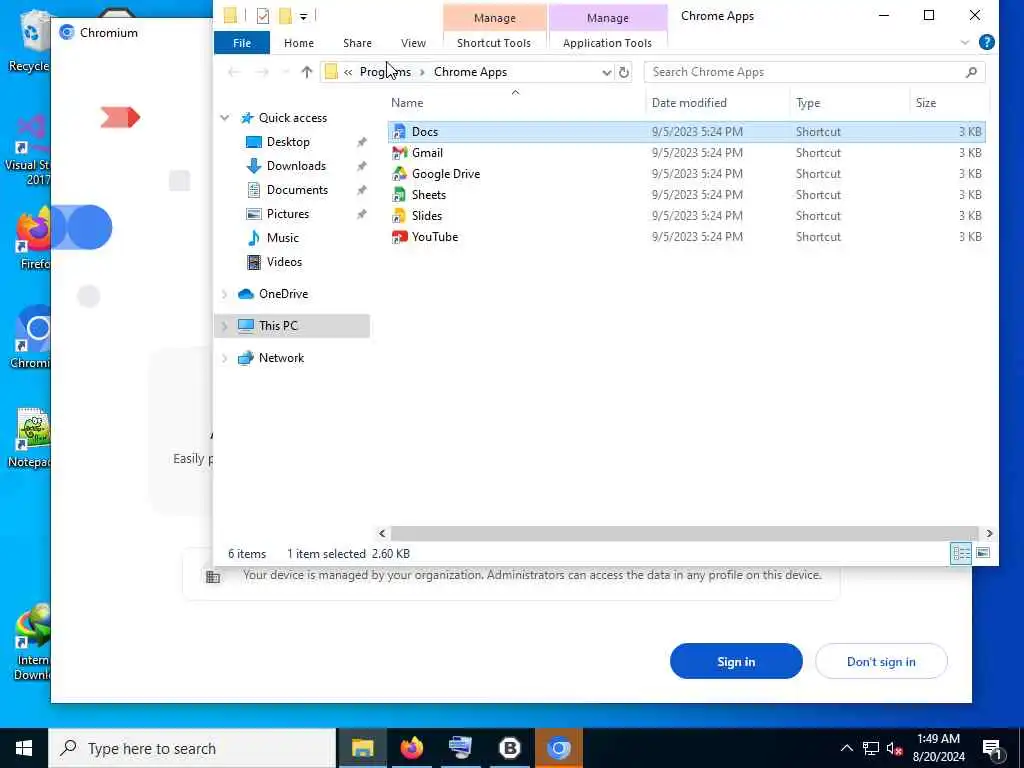Open Explorer help question mark icon
1024x768 pixels.
987,42
